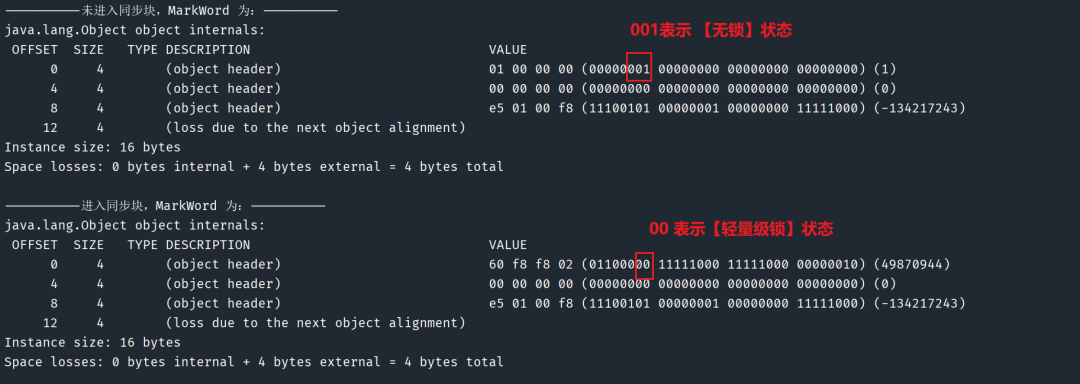Click the last 'Space losses' line at bottom
1080x384 pixels.
pos(253,362)
